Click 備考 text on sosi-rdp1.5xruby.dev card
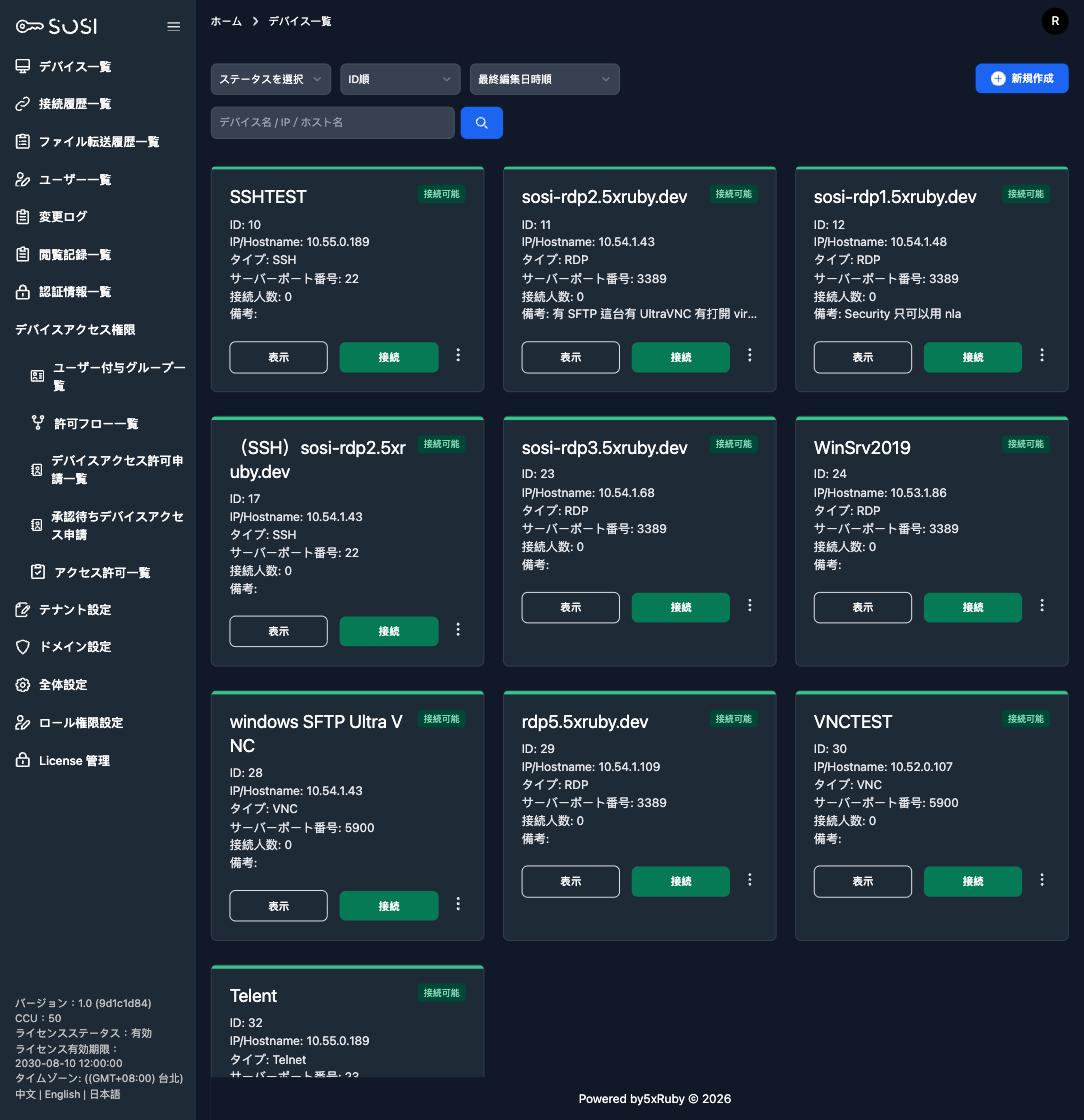Image resolution: width=1084 pixels, height=1120 pixels. (887, 314)
